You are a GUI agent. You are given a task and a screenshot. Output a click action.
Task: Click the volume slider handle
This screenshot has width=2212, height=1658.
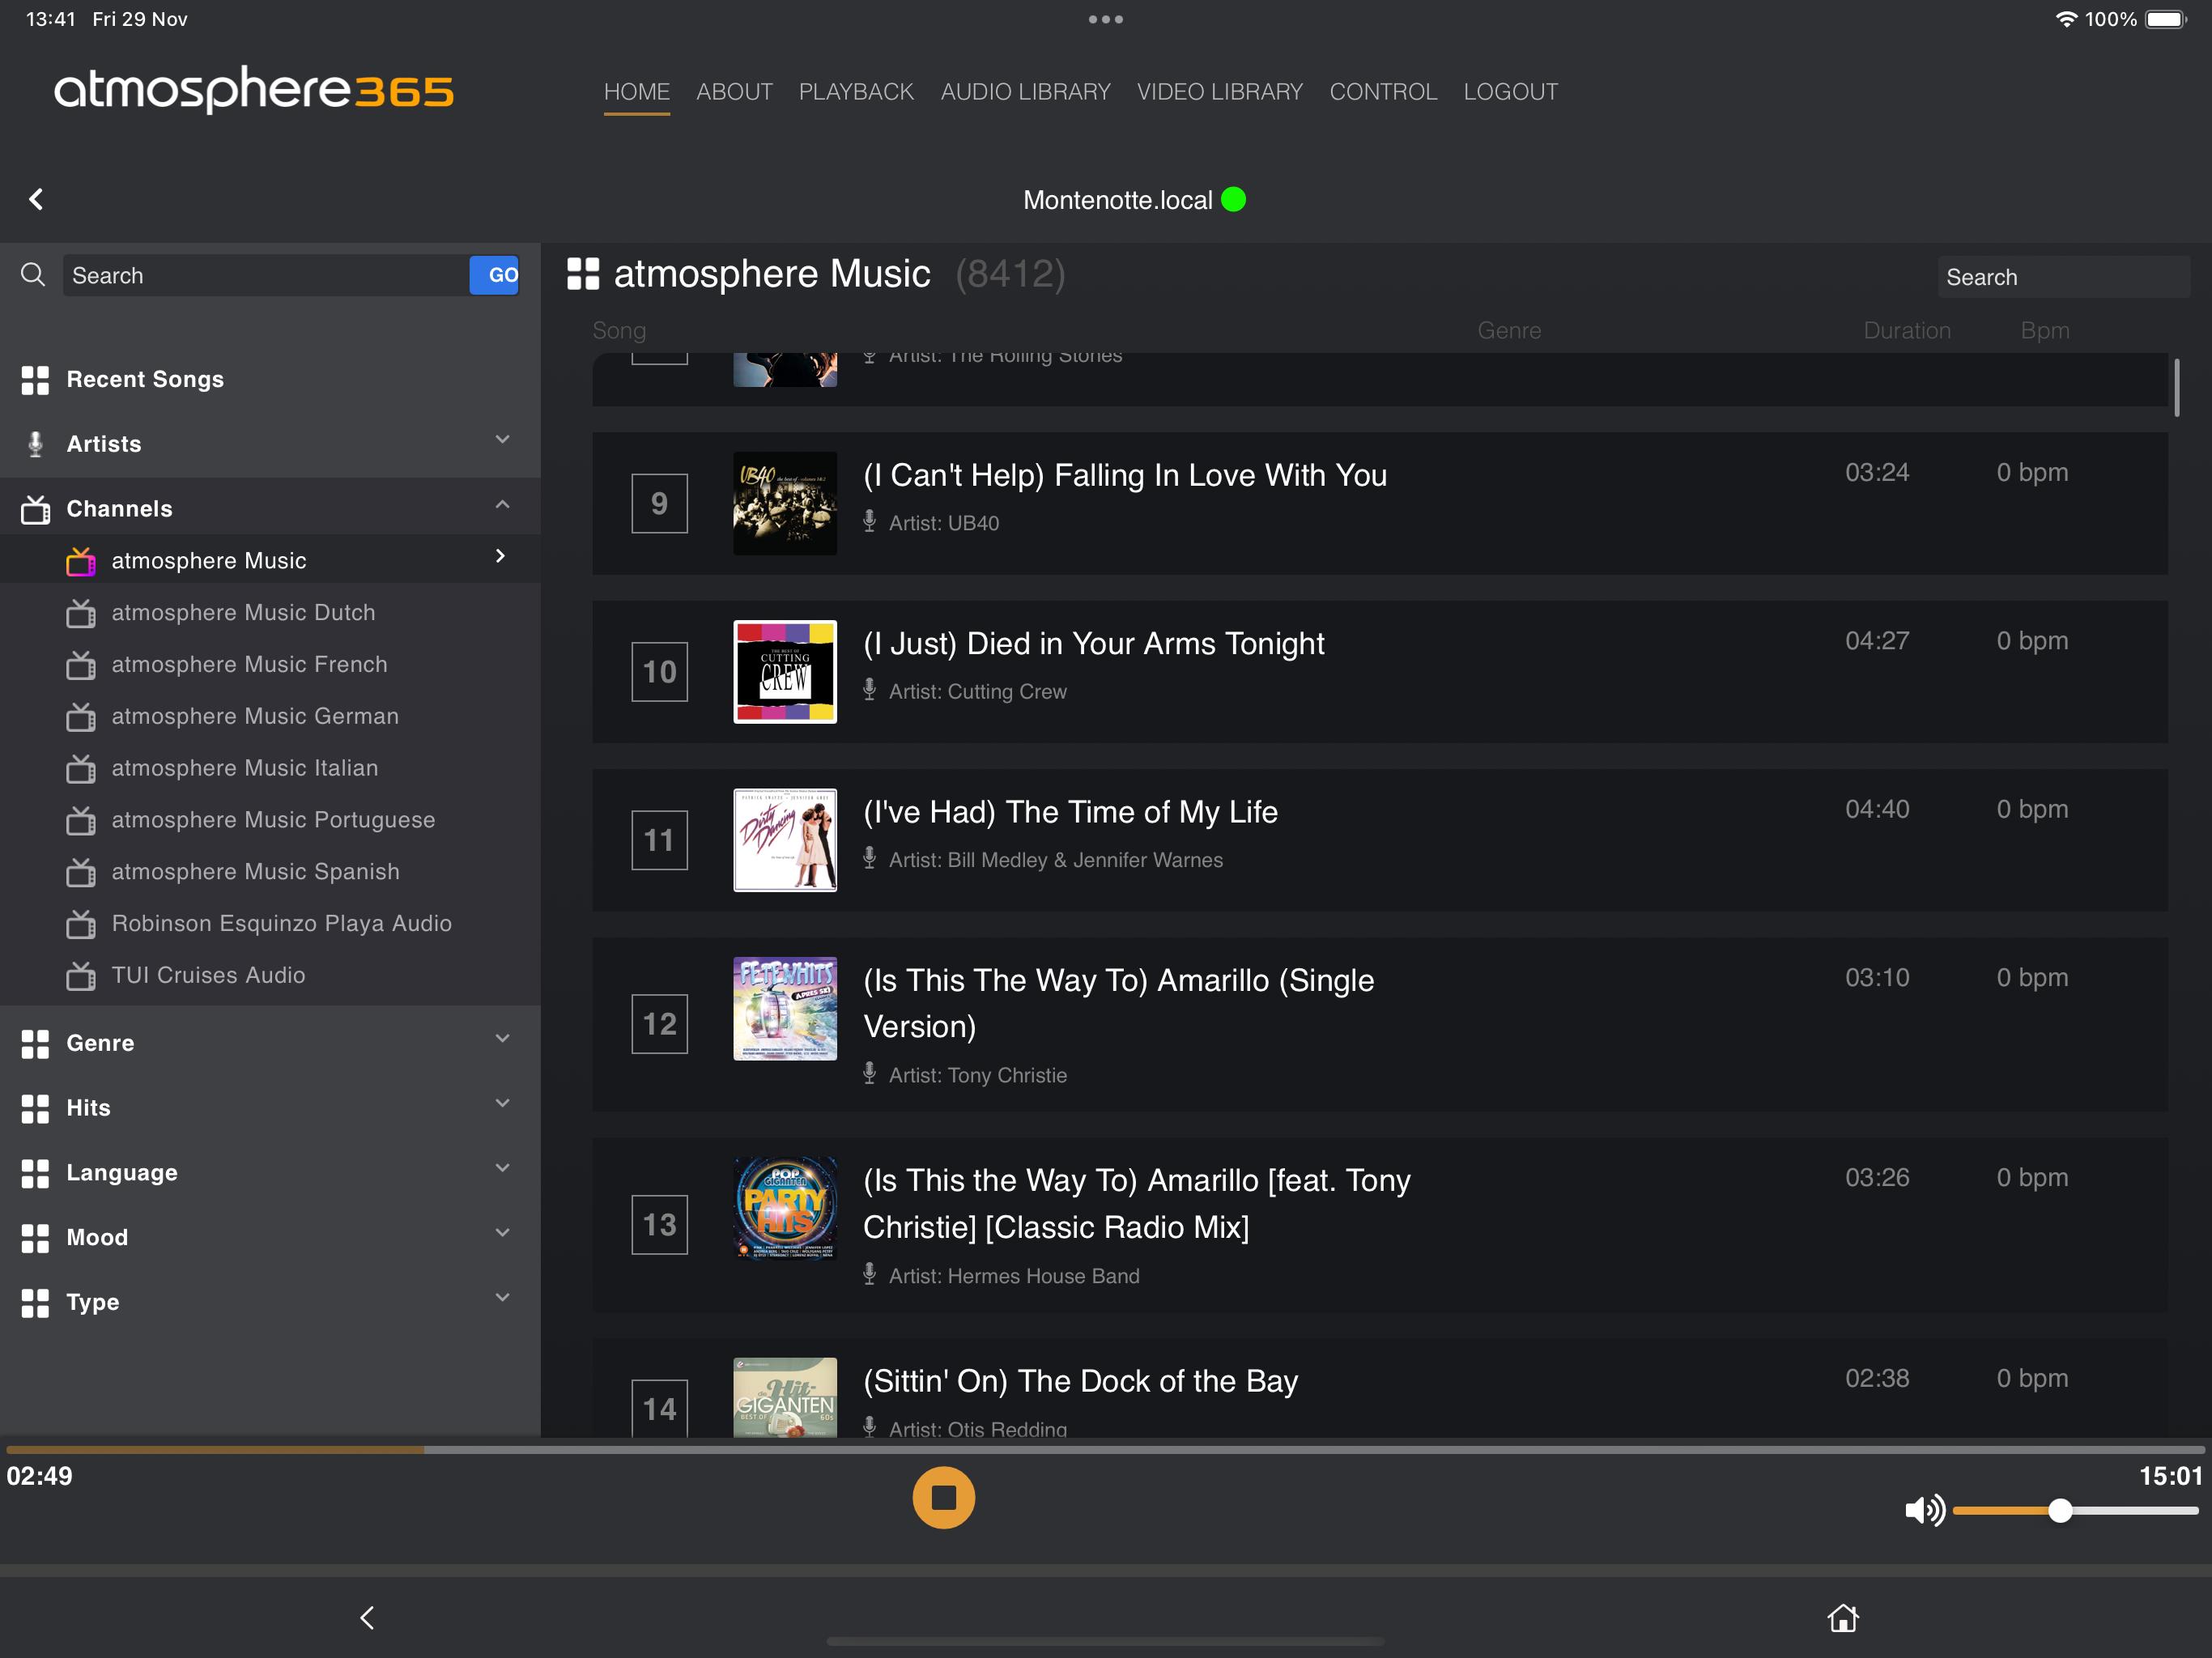tap(2060, 1511)
